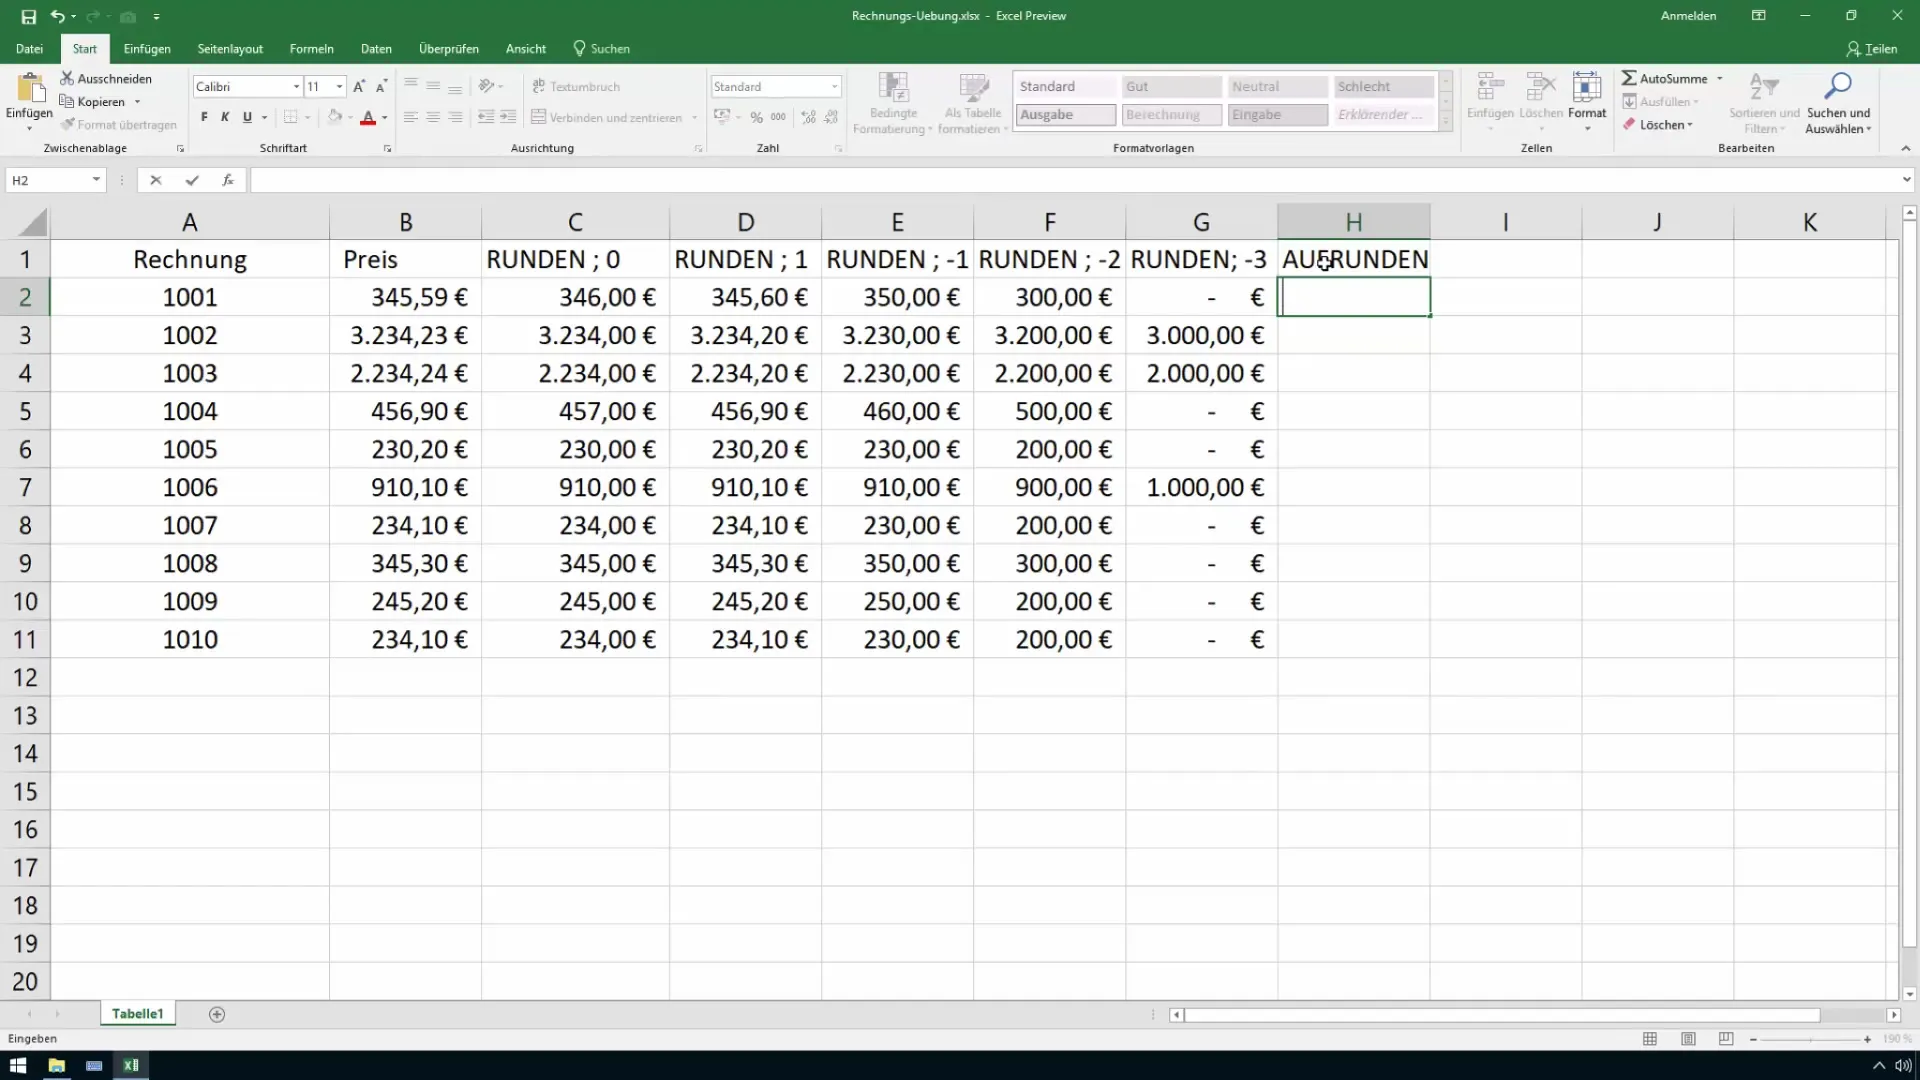The image size is (1920, 1080).
Task: Open the Standard number format dropdown
Action: point(835,87)
